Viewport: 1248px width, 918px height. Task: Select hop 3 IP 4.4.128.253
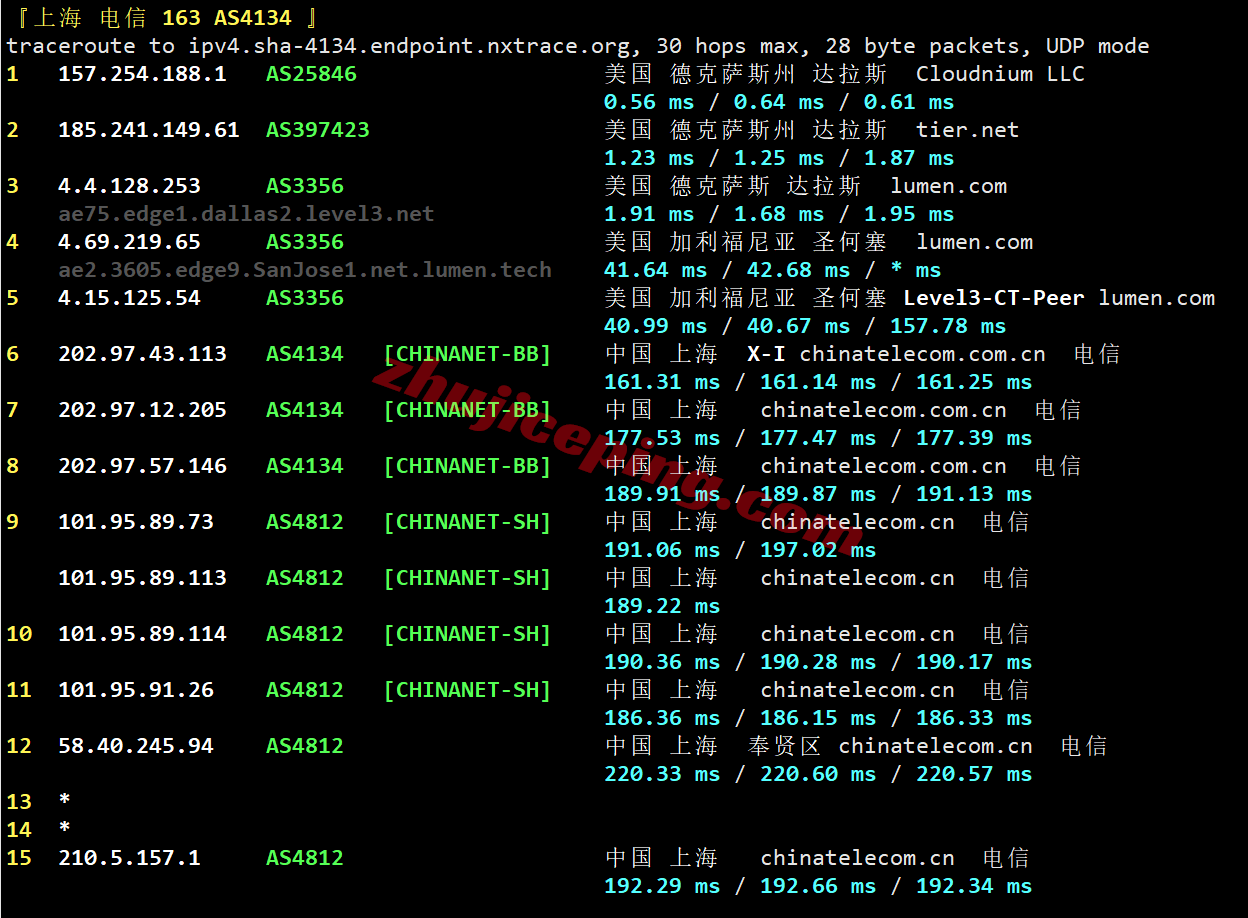point(129,186)
